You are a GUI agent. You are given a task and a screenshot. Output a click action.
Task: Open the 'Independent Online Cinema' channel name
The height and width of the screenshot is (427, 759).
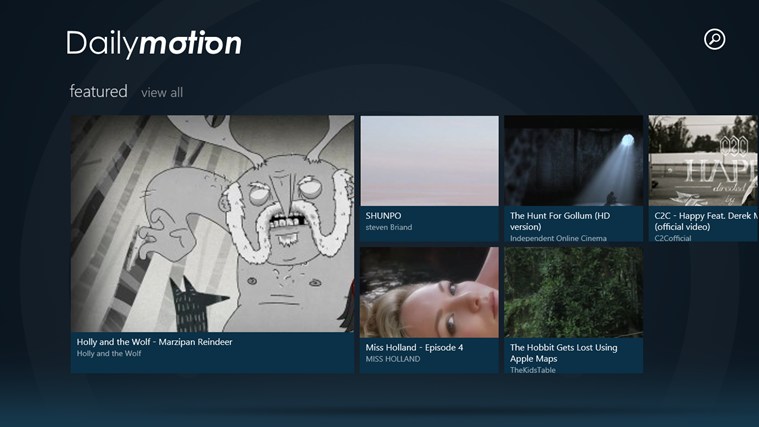coord(560,238)
